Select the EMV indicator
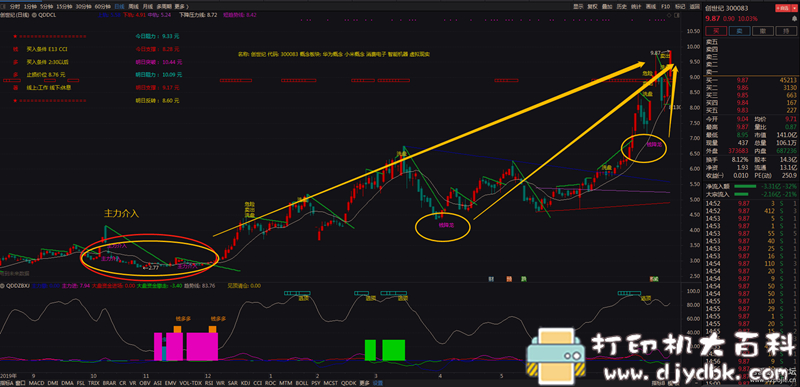 (x=170, y=382)
